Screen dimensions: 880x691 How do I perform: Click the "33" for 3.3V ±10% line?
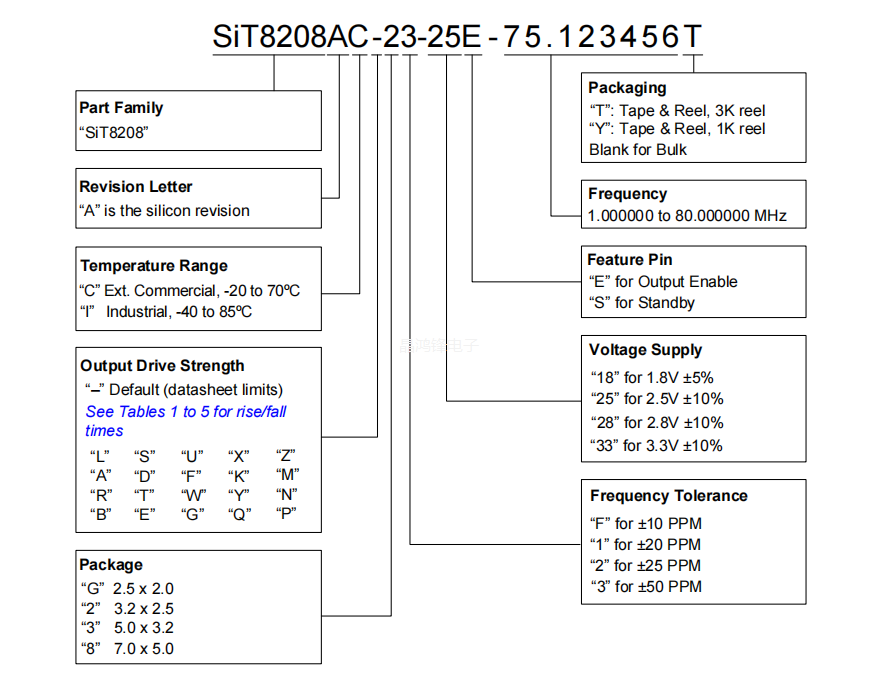click(x=656, y=446)
